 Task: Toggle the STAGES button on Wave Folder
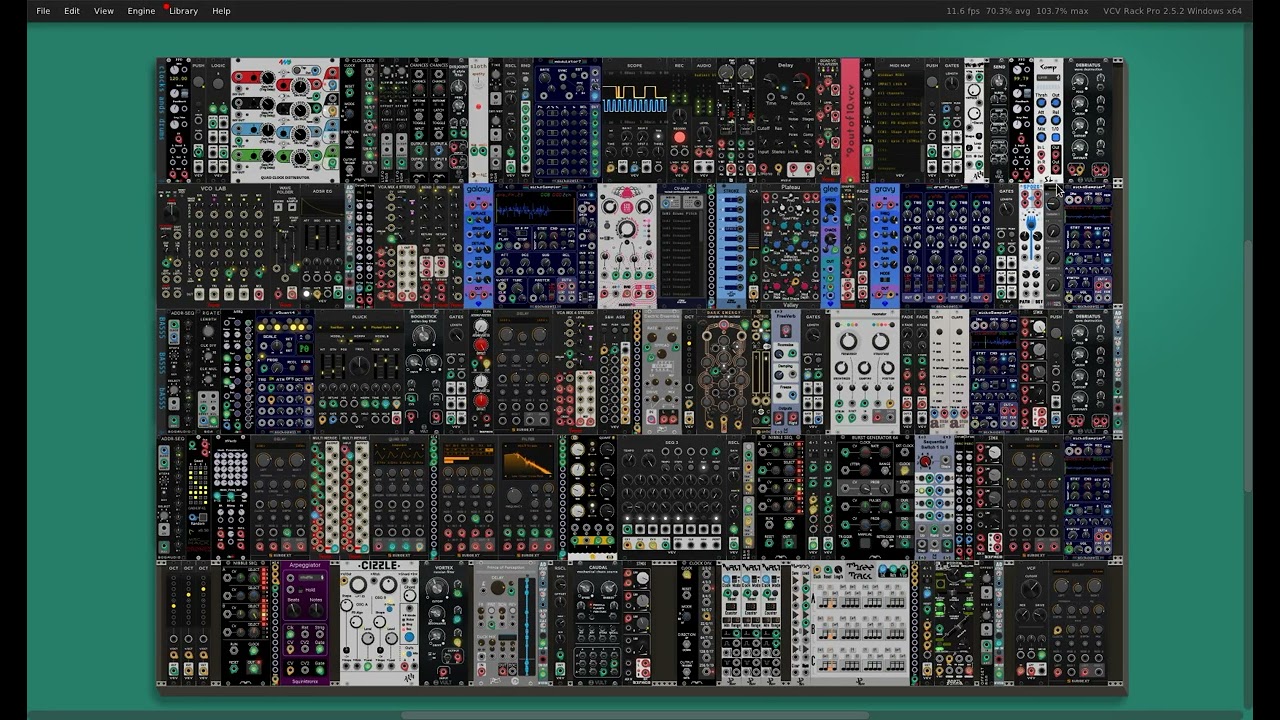pos(278,207)
